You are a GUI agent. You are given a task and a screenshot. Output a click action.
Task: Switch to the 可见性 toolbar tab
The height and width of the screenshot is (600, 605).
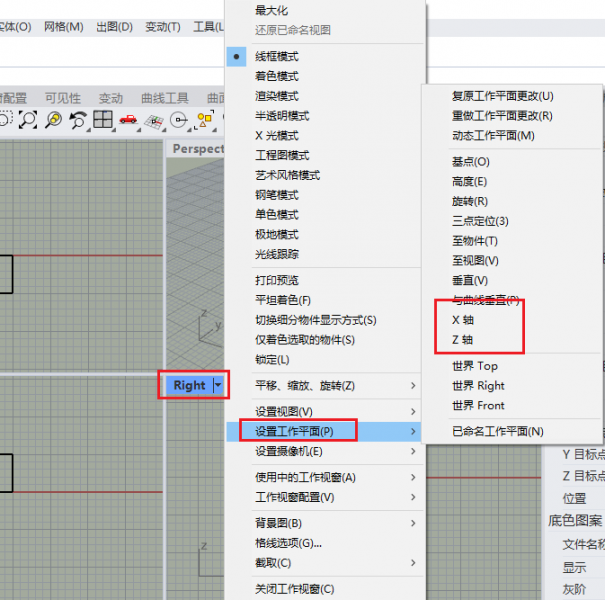[63, 98]
